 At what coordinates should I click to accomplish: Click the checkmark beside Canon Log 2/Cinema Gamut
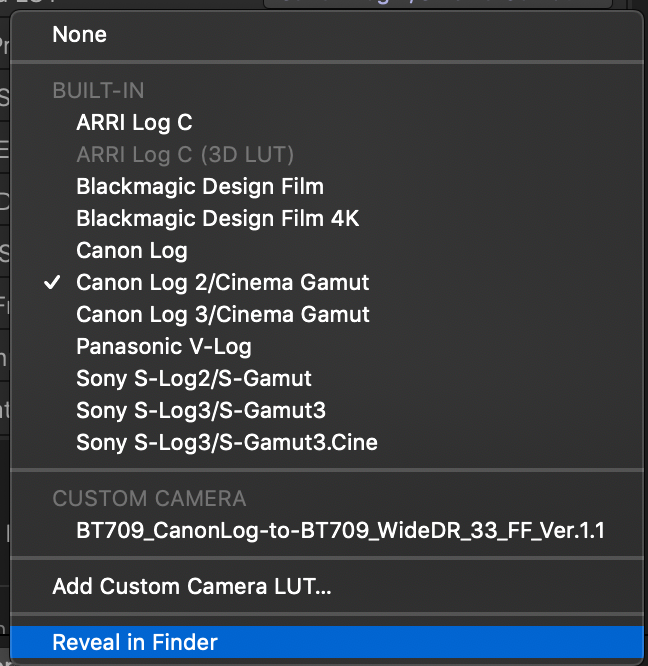click(x=53, y=283)
